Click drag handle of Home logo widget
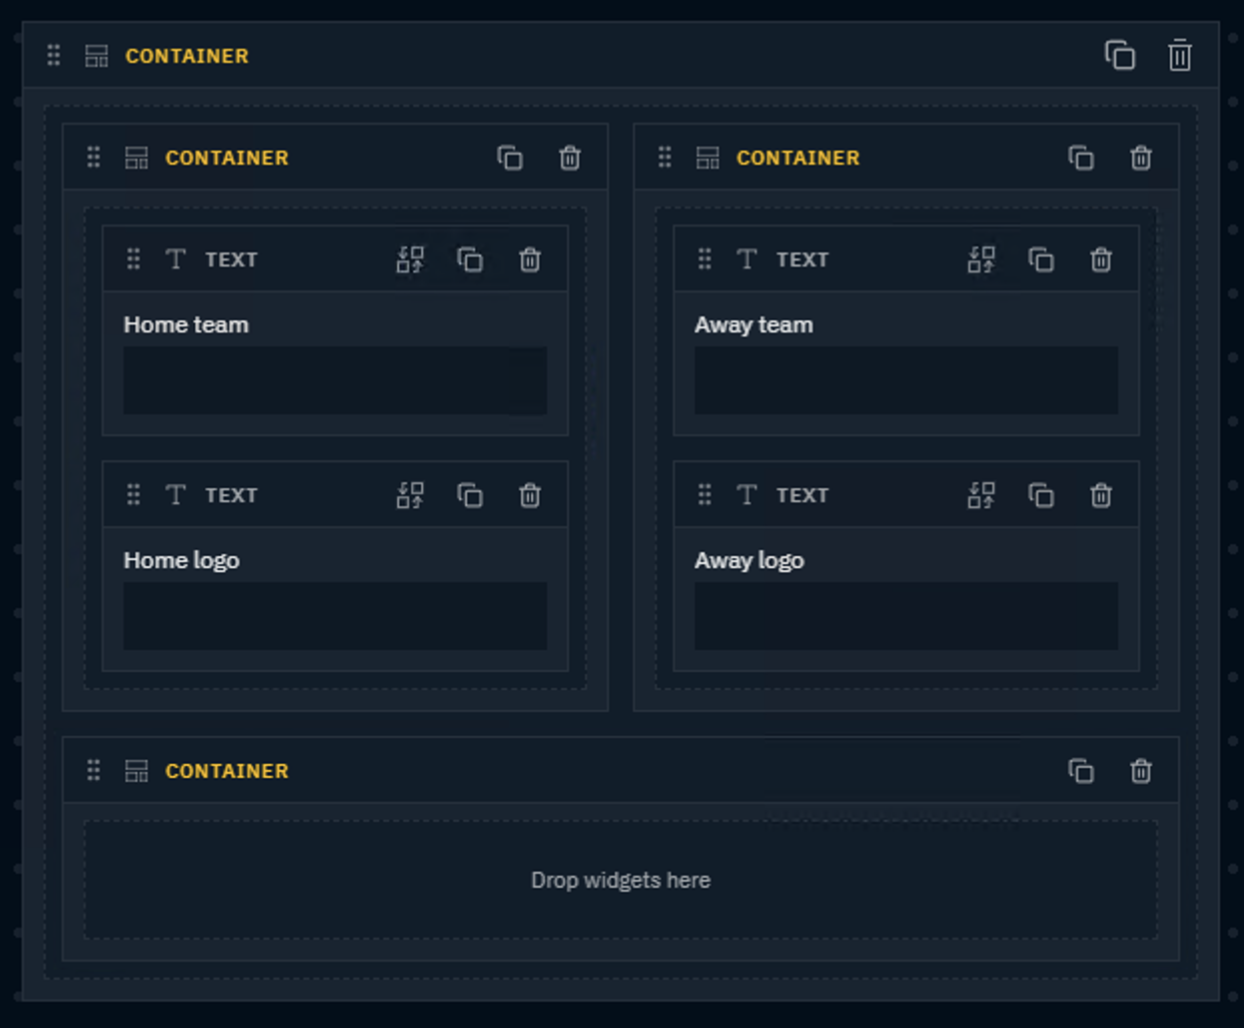 [x=134, y=494]
